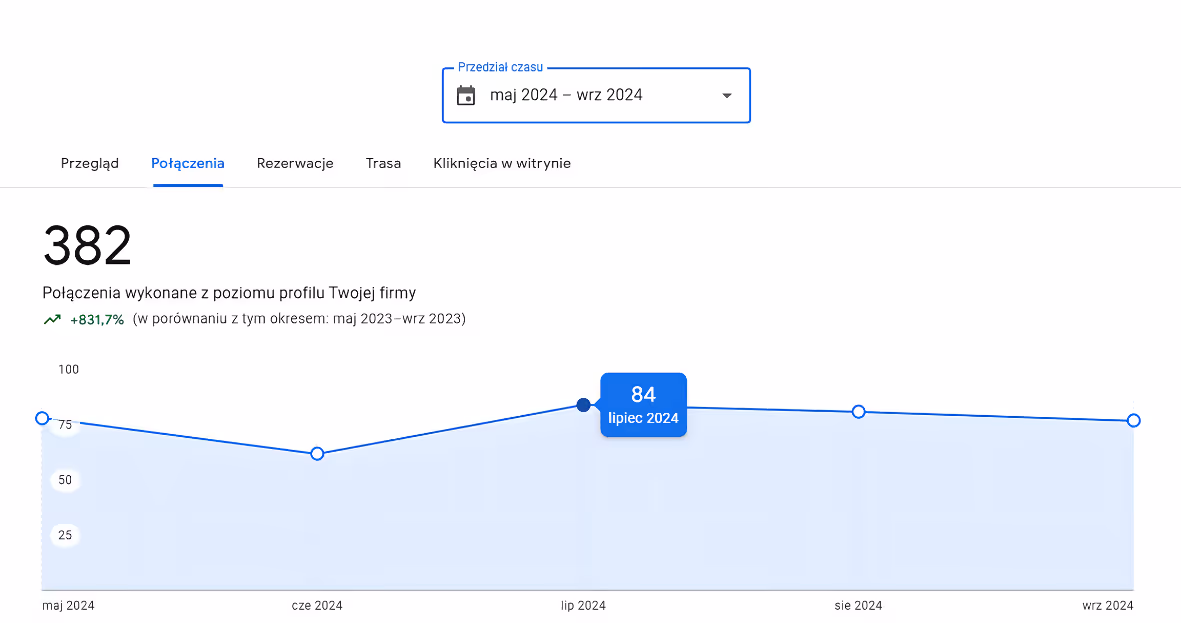
Task: Click the 50 value axis label
Action: [66, 480]
